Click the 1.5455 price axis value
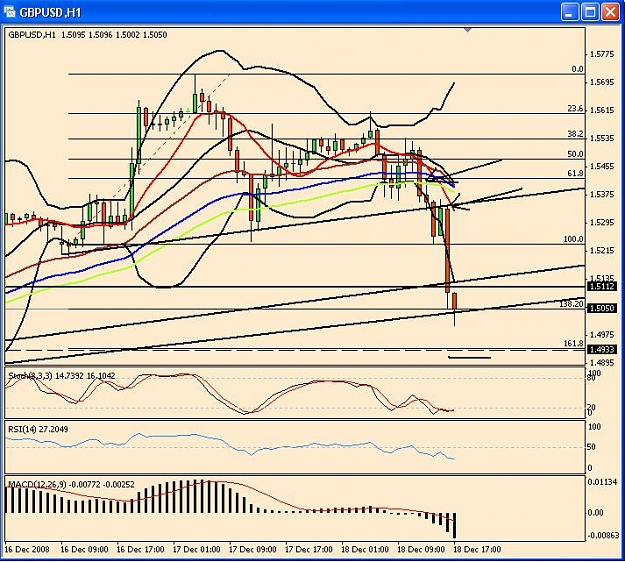Screen dimensions: 625x562 (x=602, y=166)
